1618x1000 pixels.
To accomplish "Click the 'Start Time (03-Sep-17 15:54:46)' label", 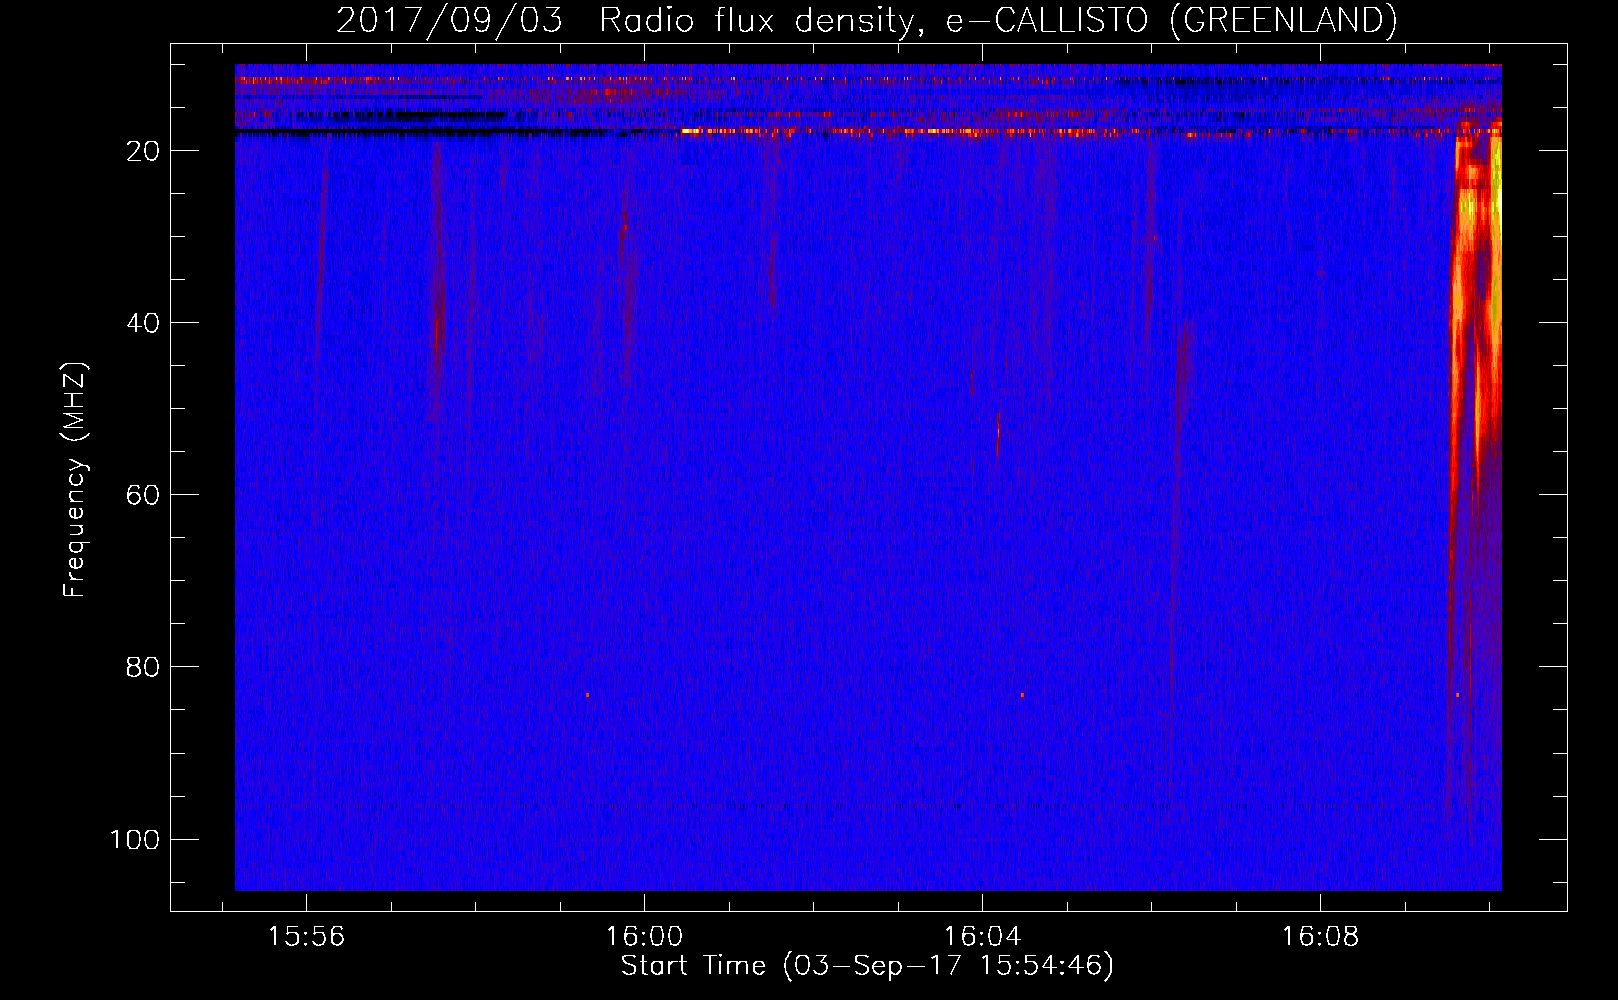I will click(867, 966).
